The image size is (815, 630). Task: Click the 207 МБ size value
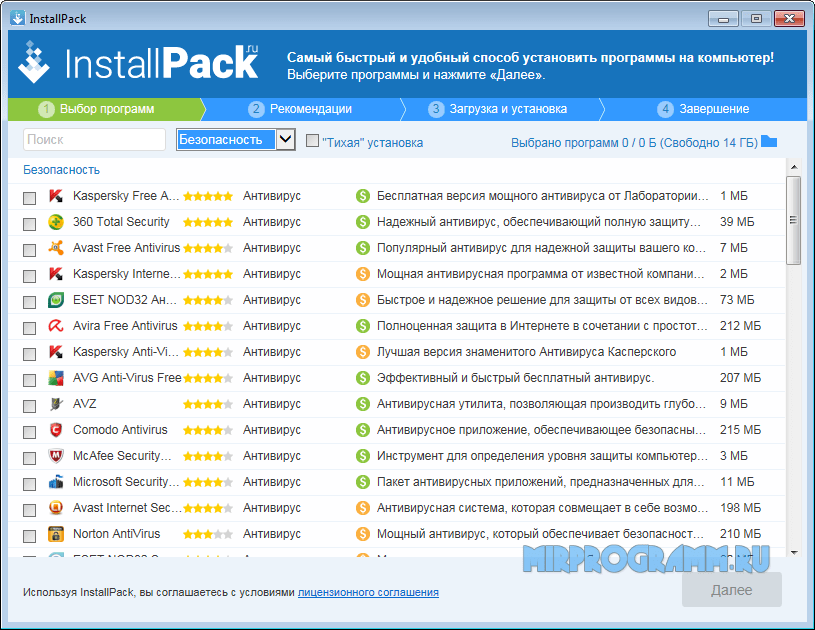740,378
